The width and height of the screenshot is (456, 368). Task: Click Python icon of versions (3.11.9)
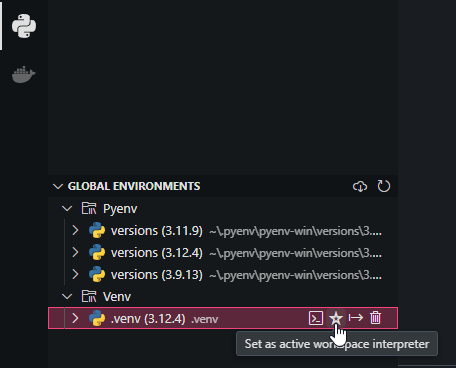pyautogui.click(x=97, y=231)
